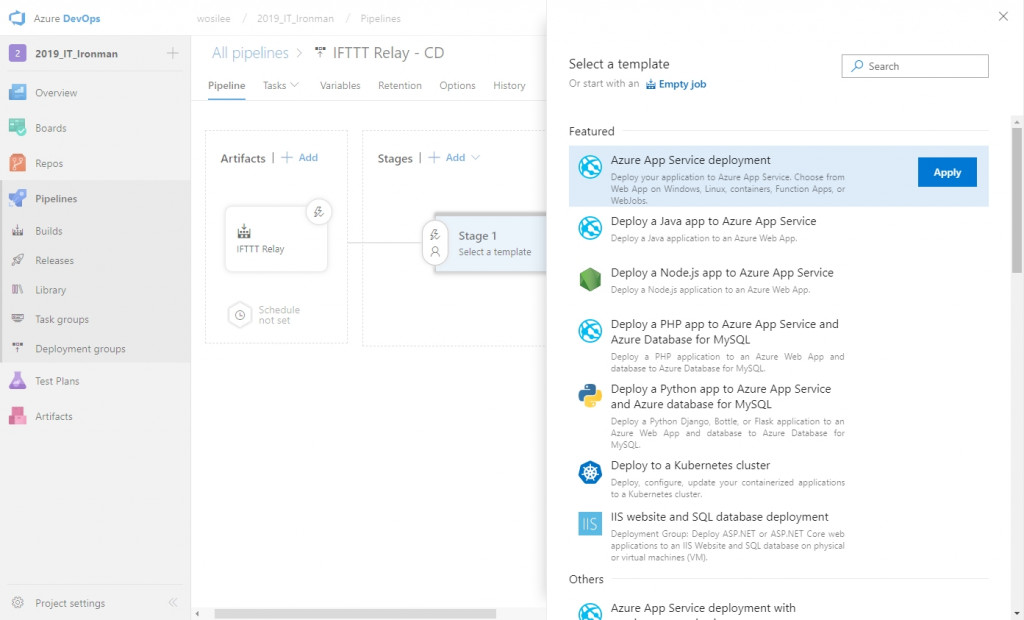Screen dimensions: 1024x620
Task: Click the Artifacts sidebar icon
Action: click(x=18, y=416)
